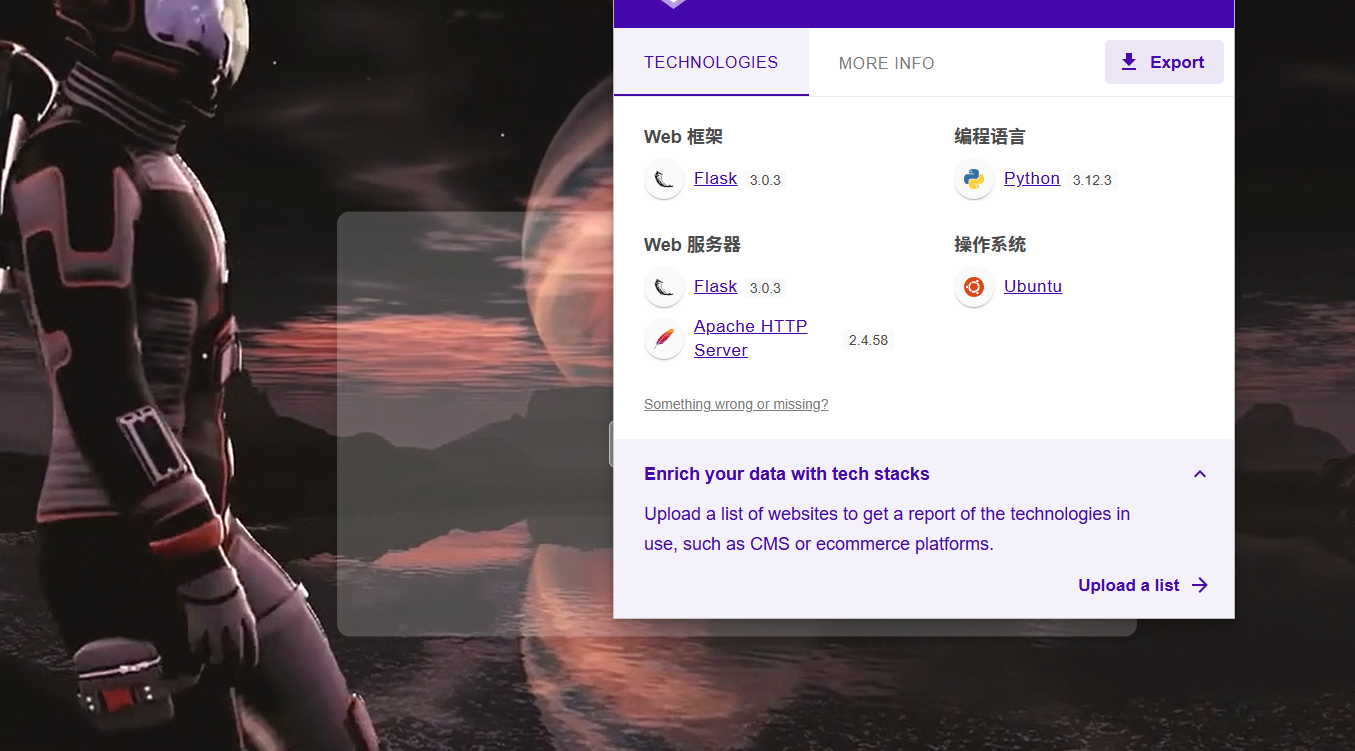Viewport: 1355px width, 751px height.
Task: Click the Flask icon under Web 框架
Action: coord(664,180)
